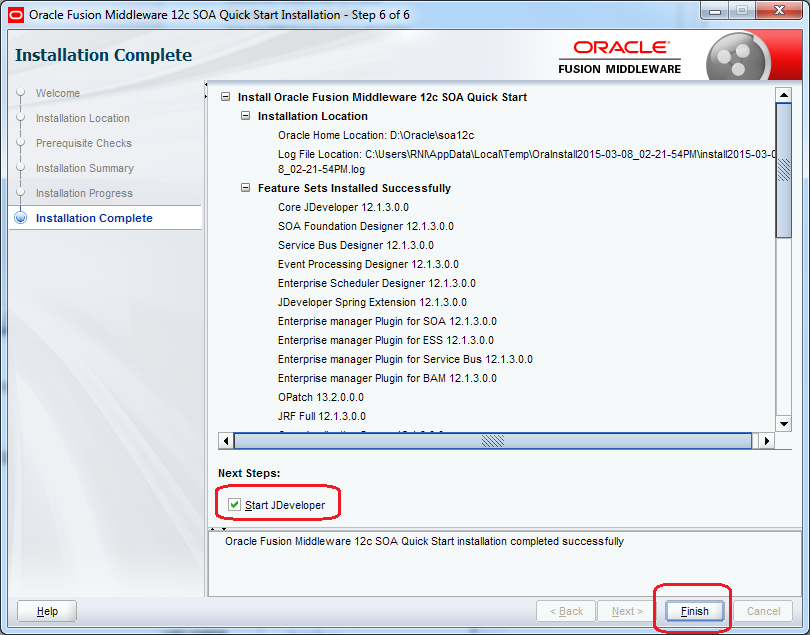Click the Finish button
The height and width of the screenshot is (635, 810).
(x=694, y=611)
